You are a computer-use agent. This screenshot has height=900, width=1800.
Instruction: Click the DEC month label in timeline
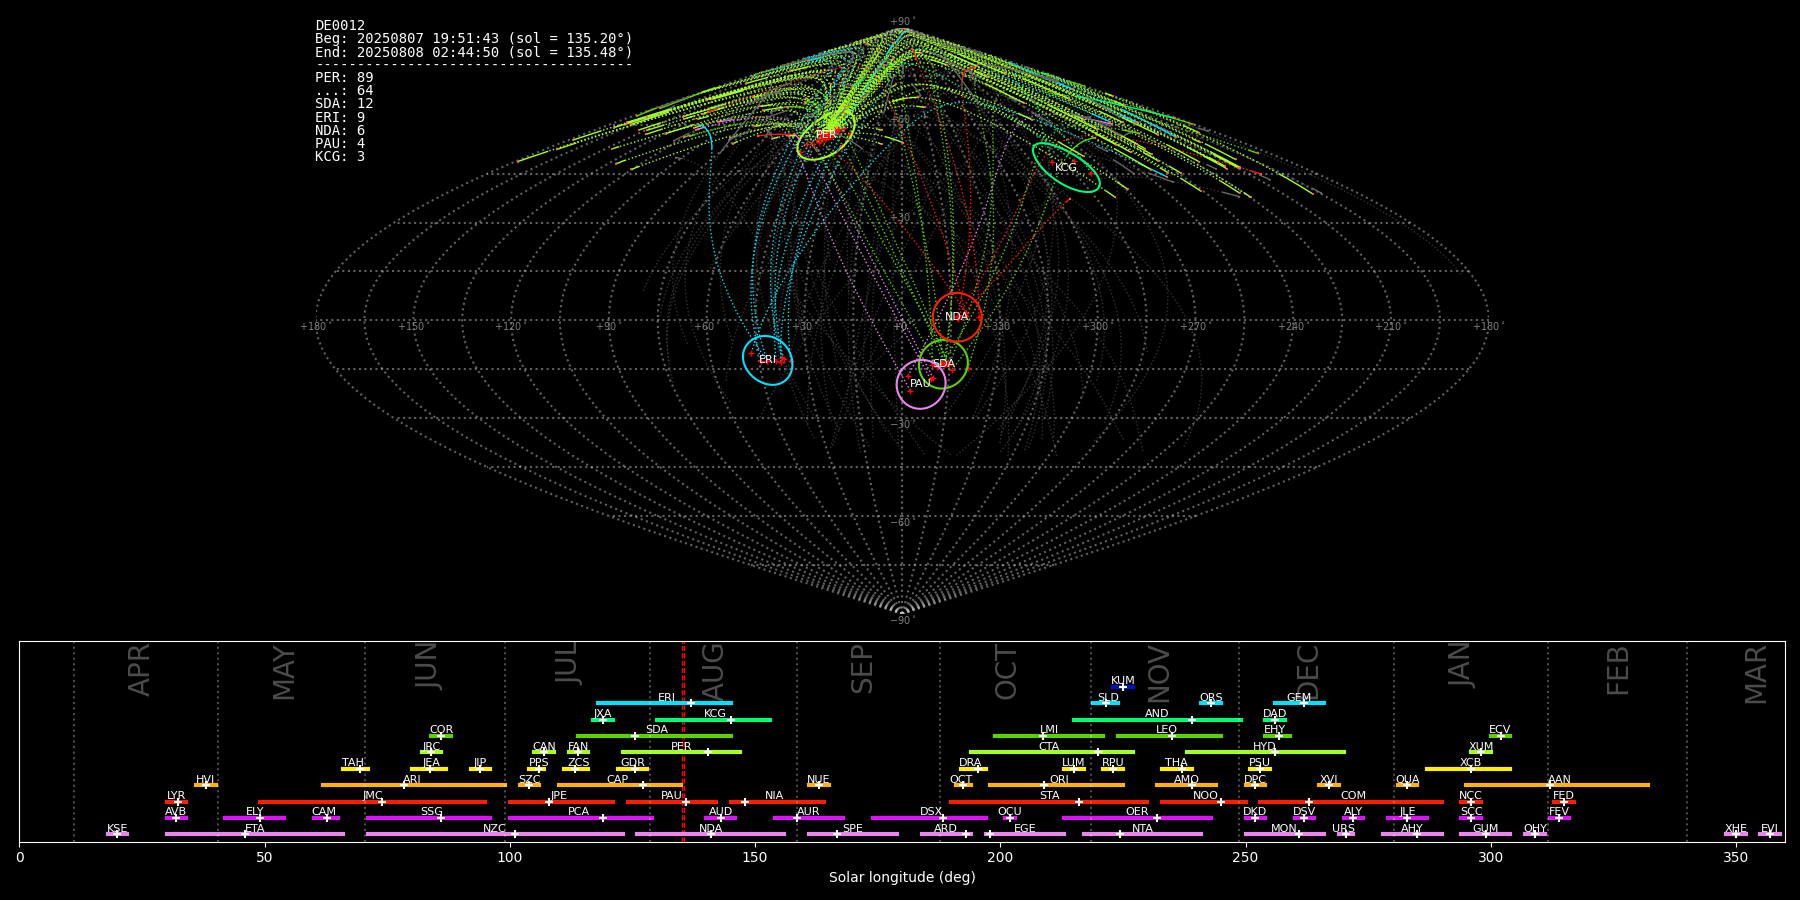click(1308, 671)
